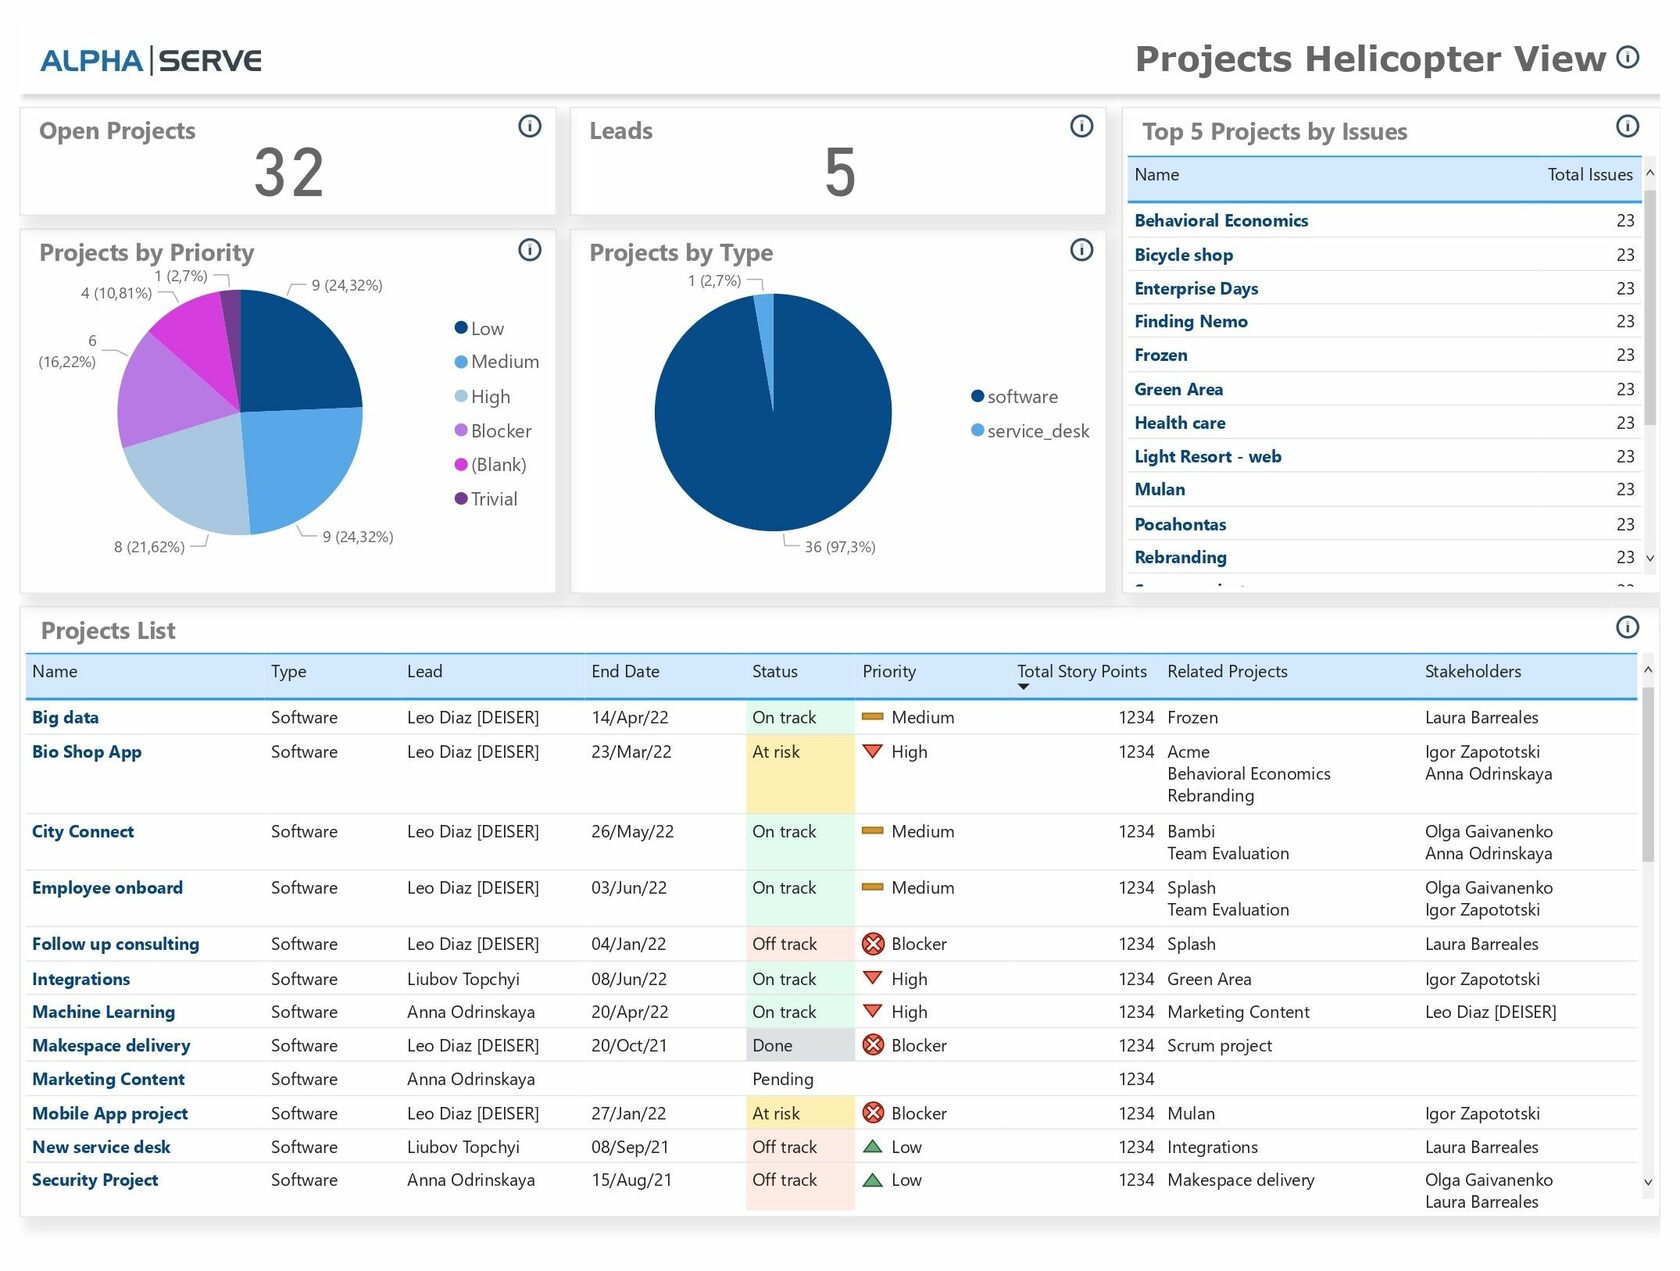Click the info icon on the Open Projects card
1680x1271 pixels.
[530, 126]
